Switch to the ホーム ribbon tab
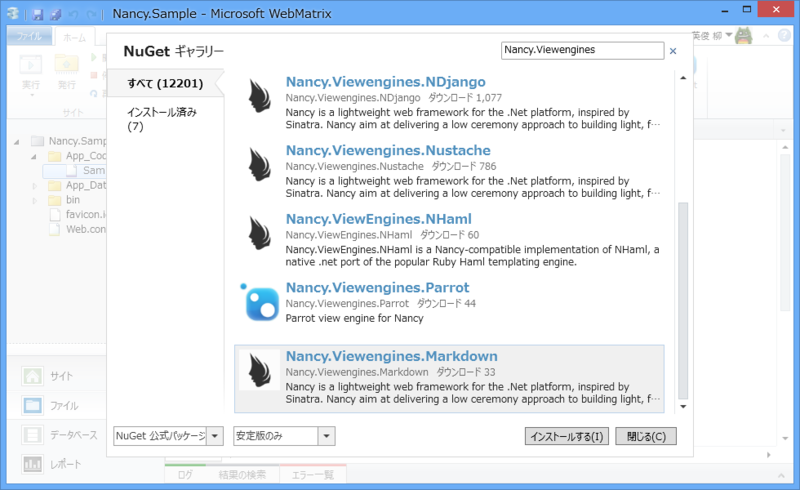The height and width of the screenshot is (490, 800). (x=74, y=37)
